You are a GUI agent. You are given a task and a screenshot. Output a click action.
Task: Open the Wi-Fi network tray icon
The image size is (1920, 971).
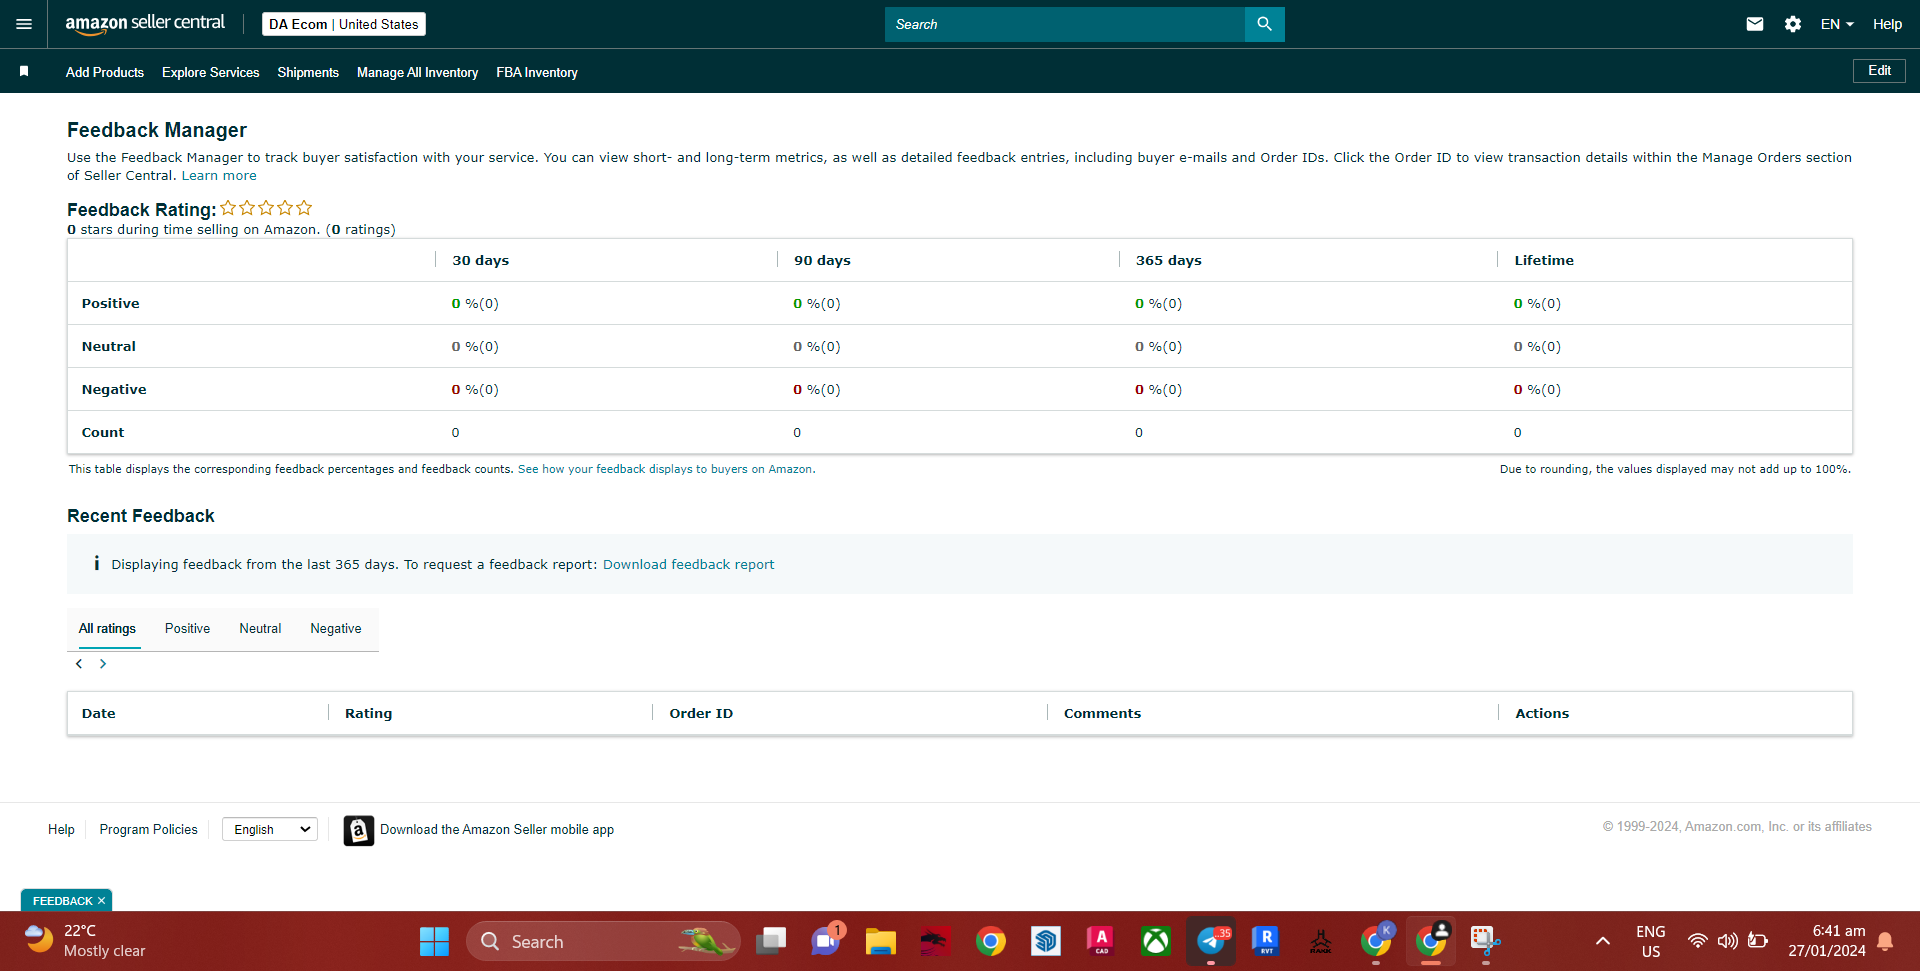click(x=1697, y=941)
